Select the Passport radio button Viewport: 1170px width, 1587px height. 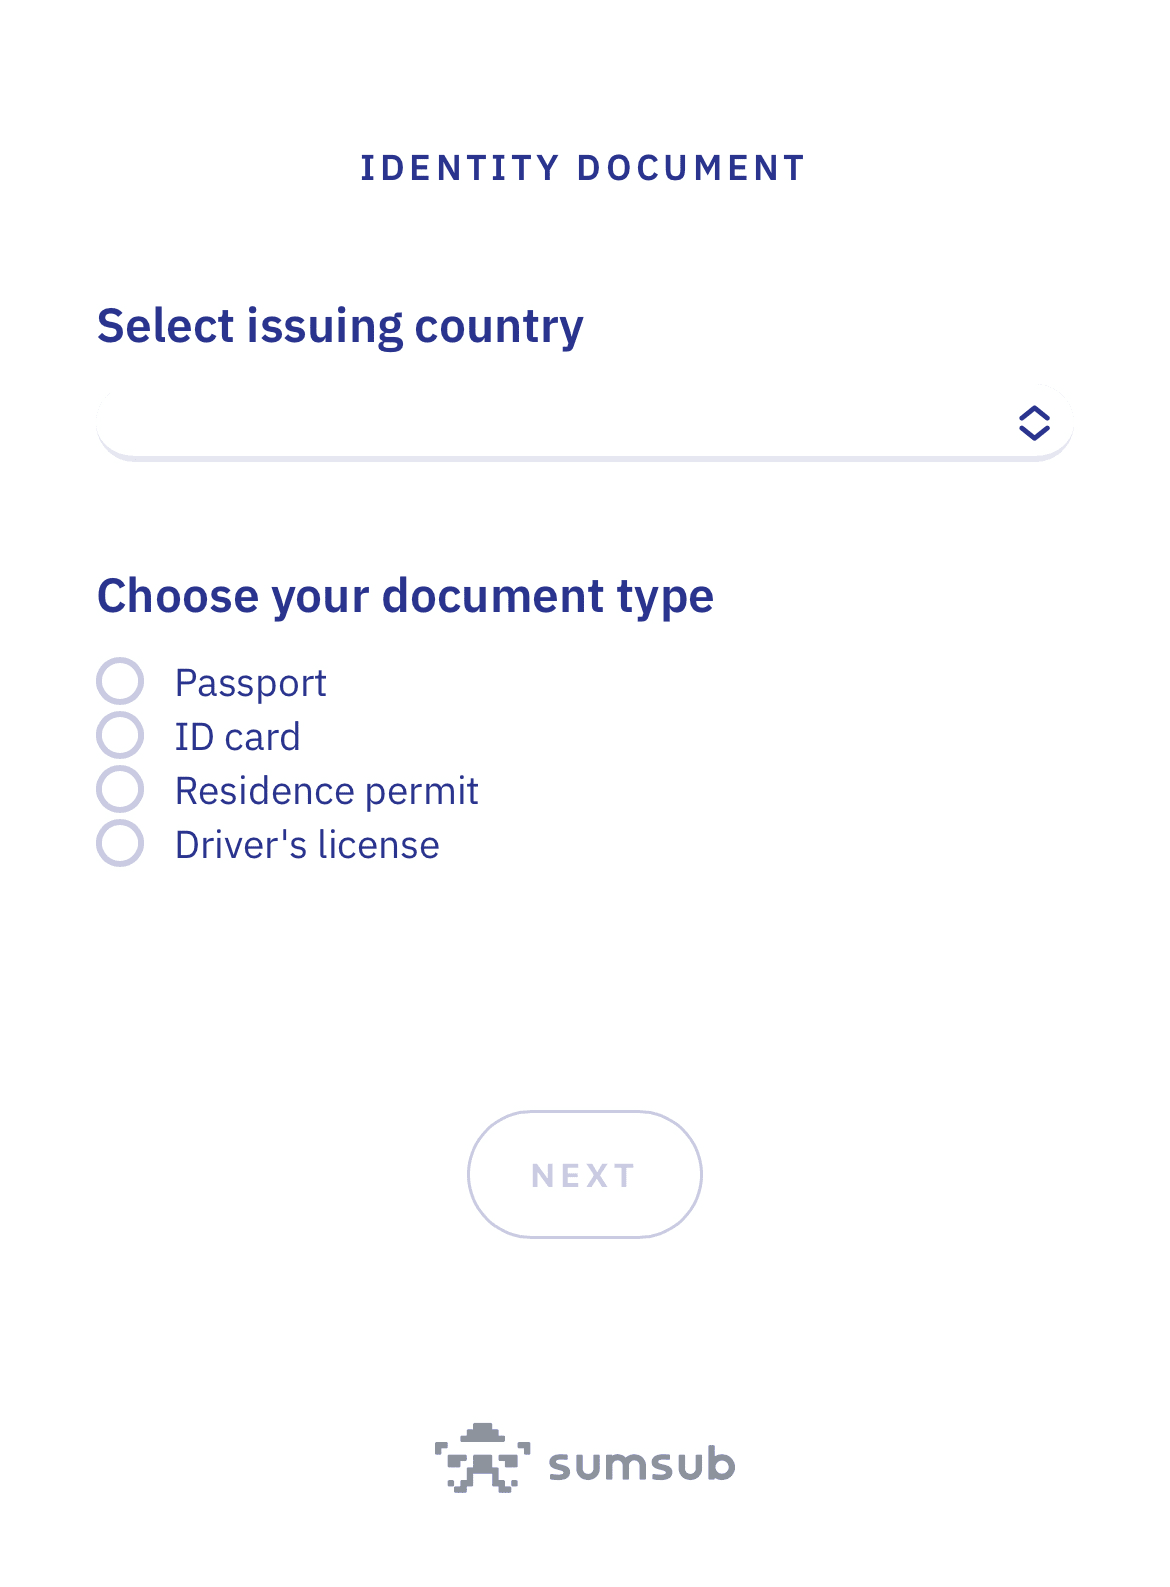pyautogui.click(x=120, y=682)
